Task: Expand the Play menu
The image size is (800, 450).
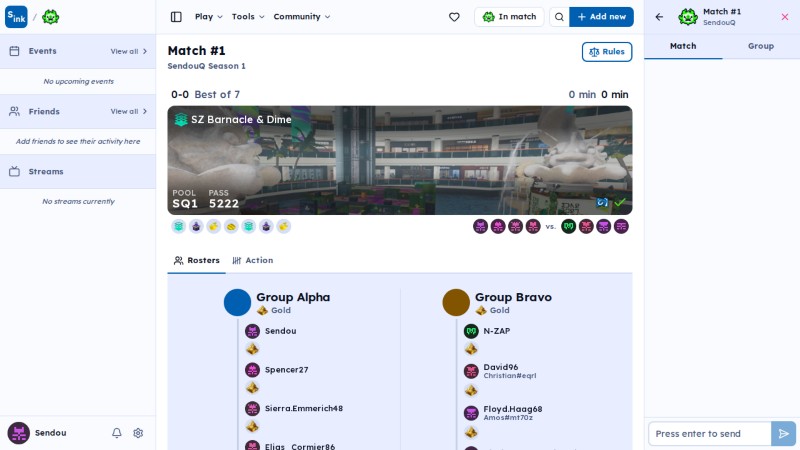Action: tap(209, 17)
